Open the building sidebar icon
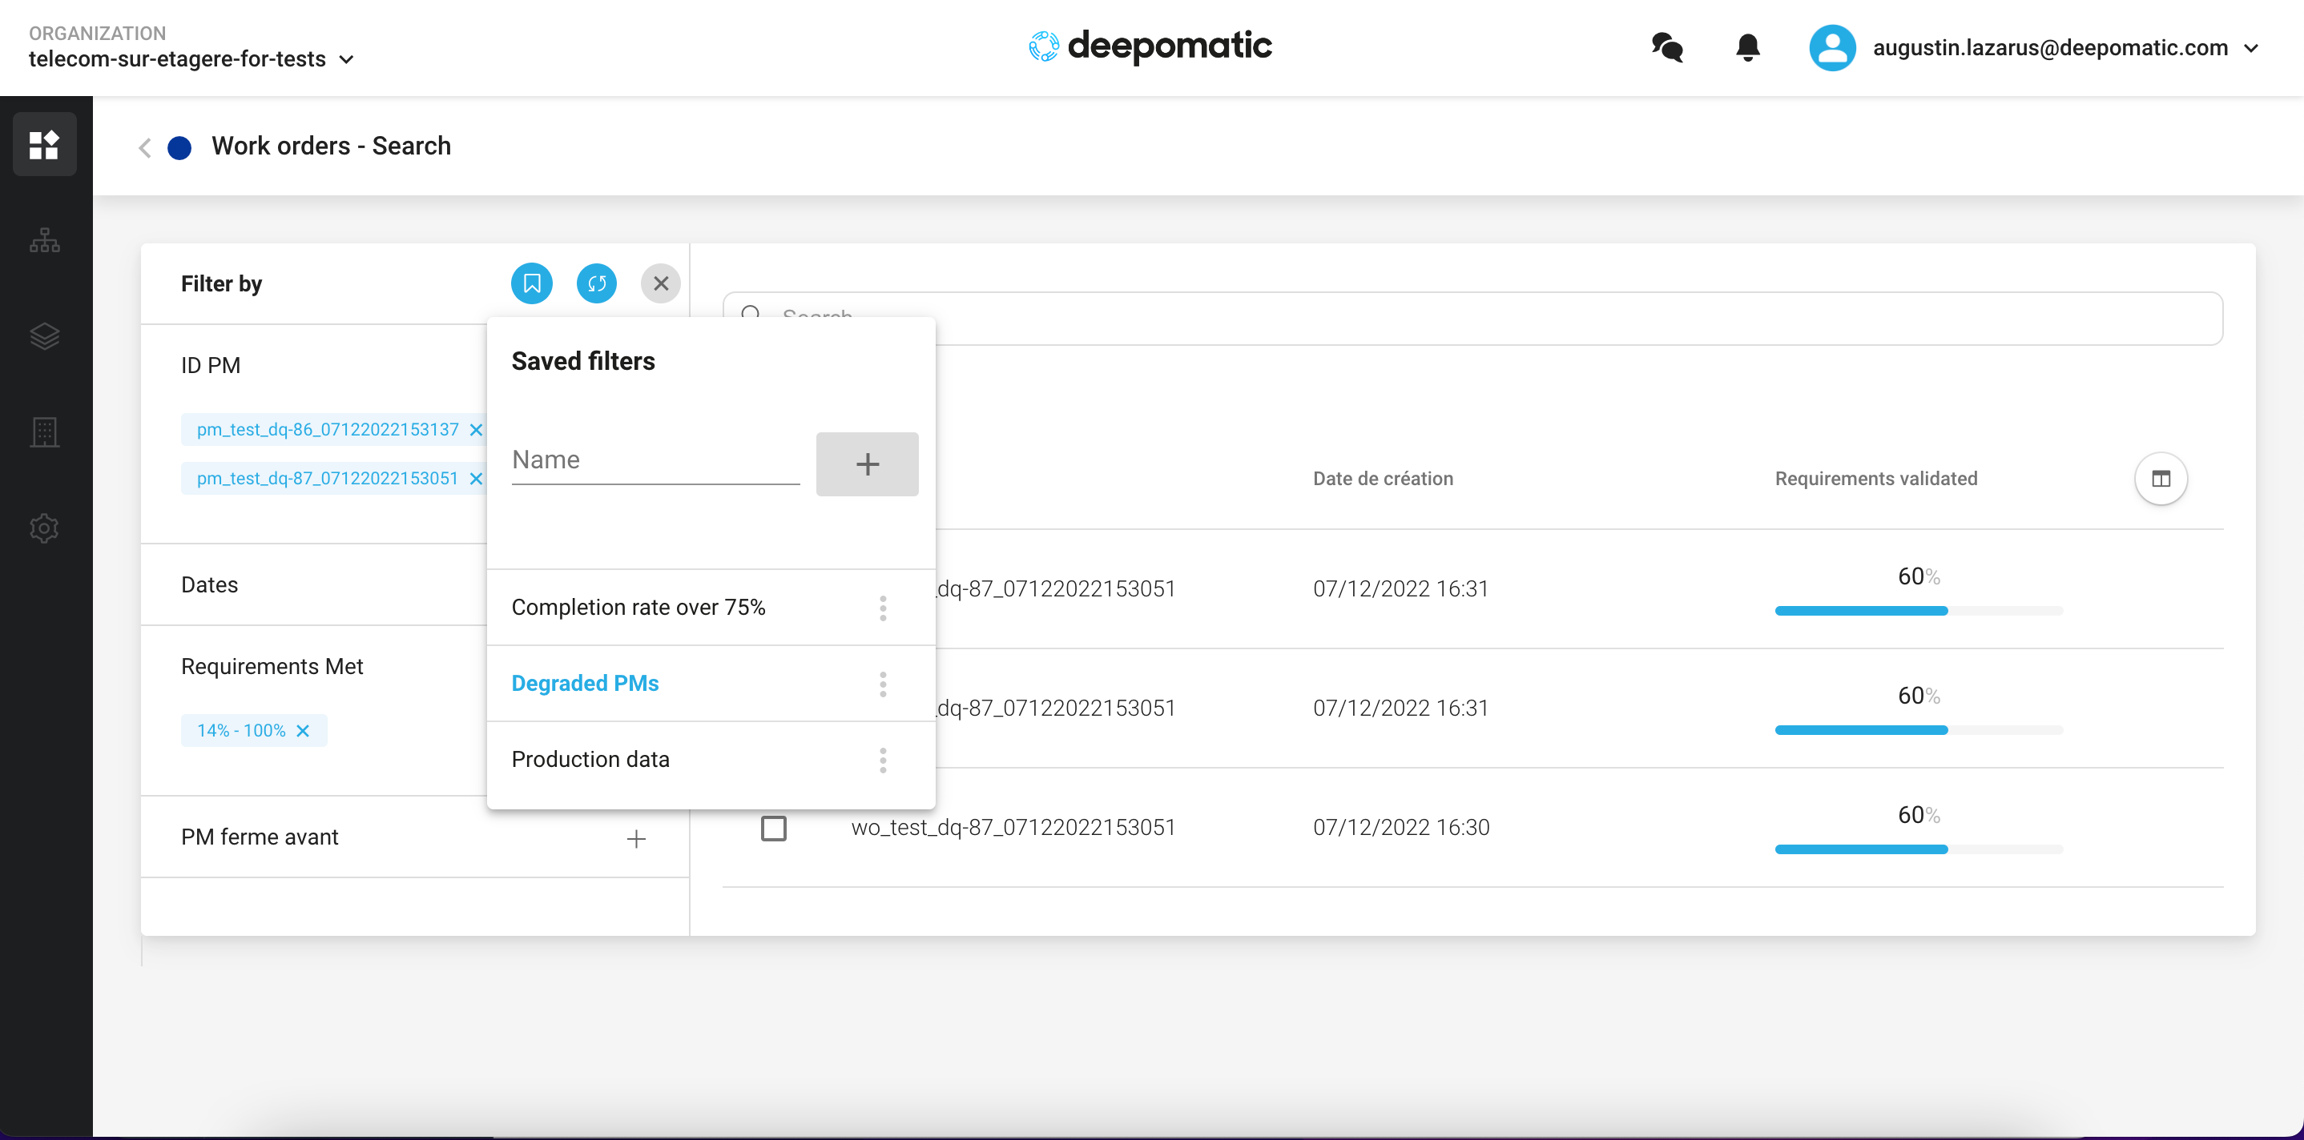 point(45,432)
